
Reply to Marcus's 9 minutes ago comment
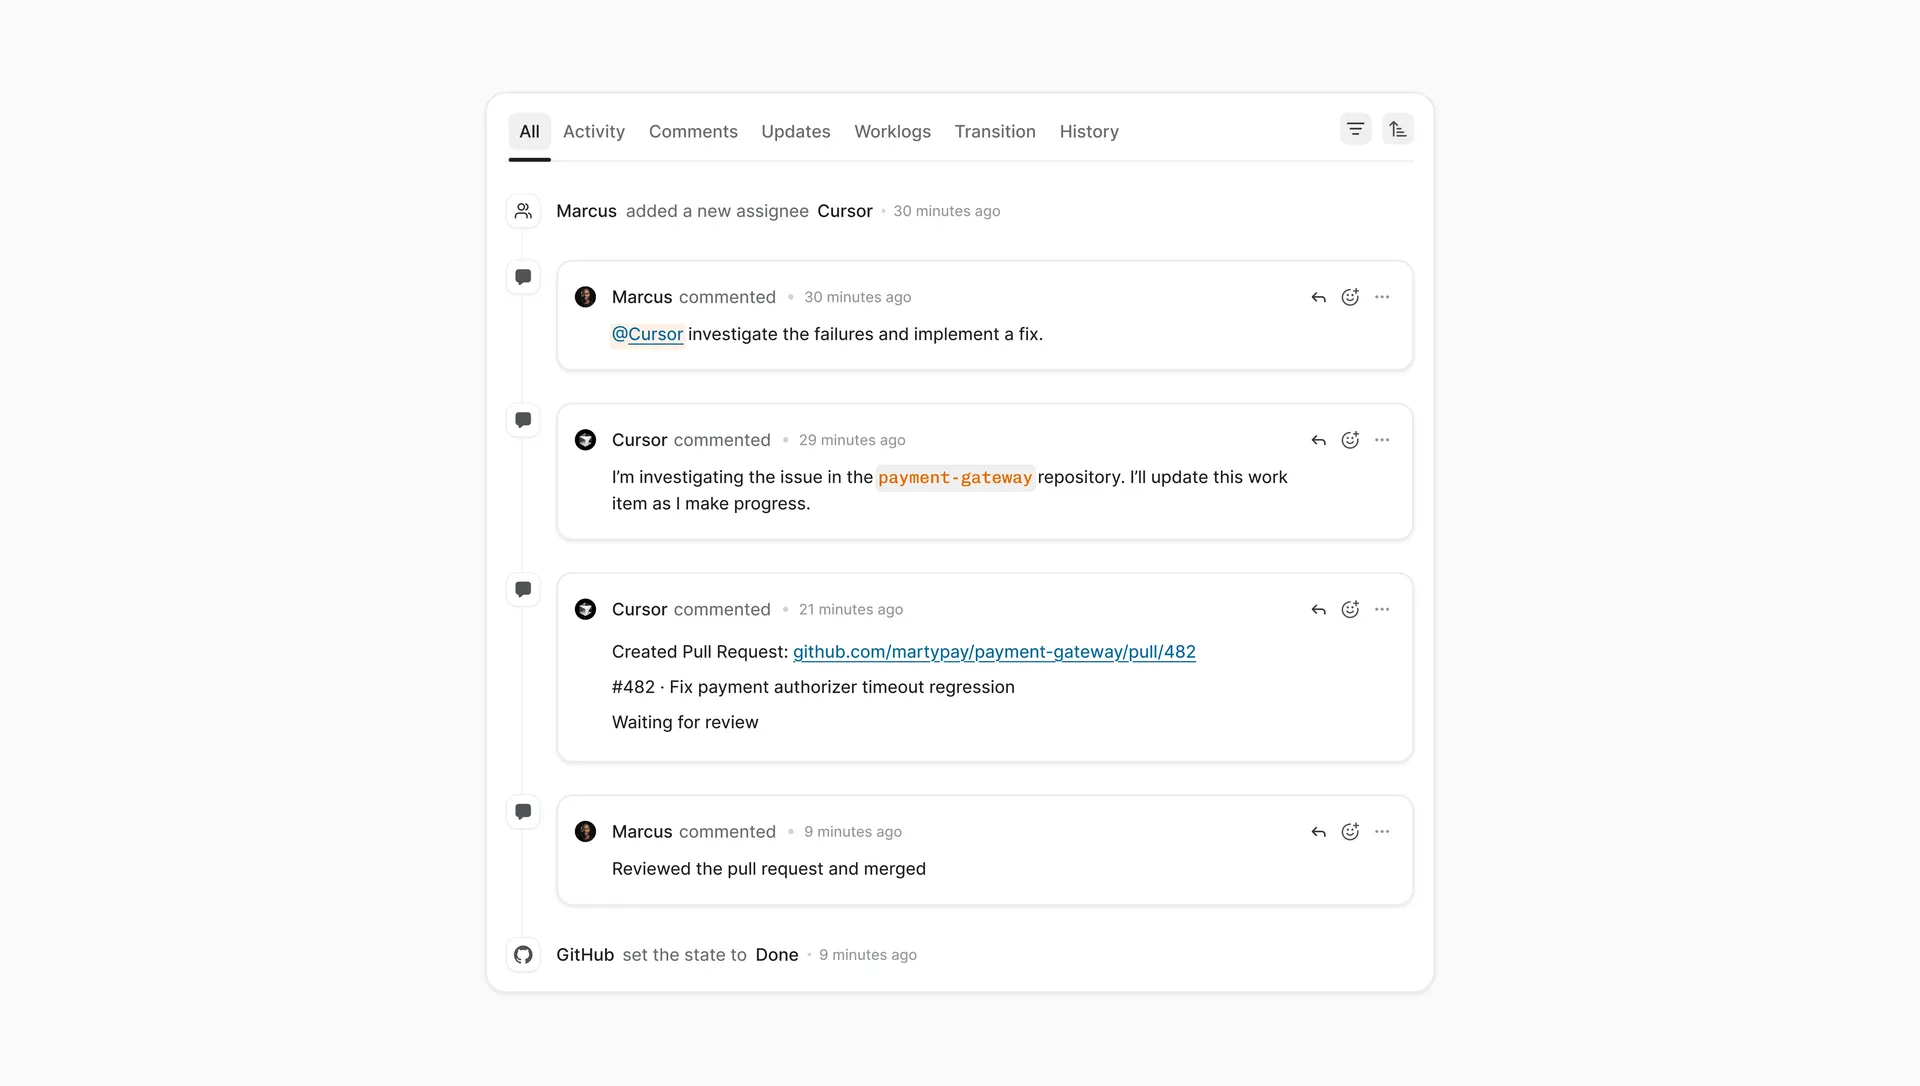pyautogui.click(x=1319, y=832)
